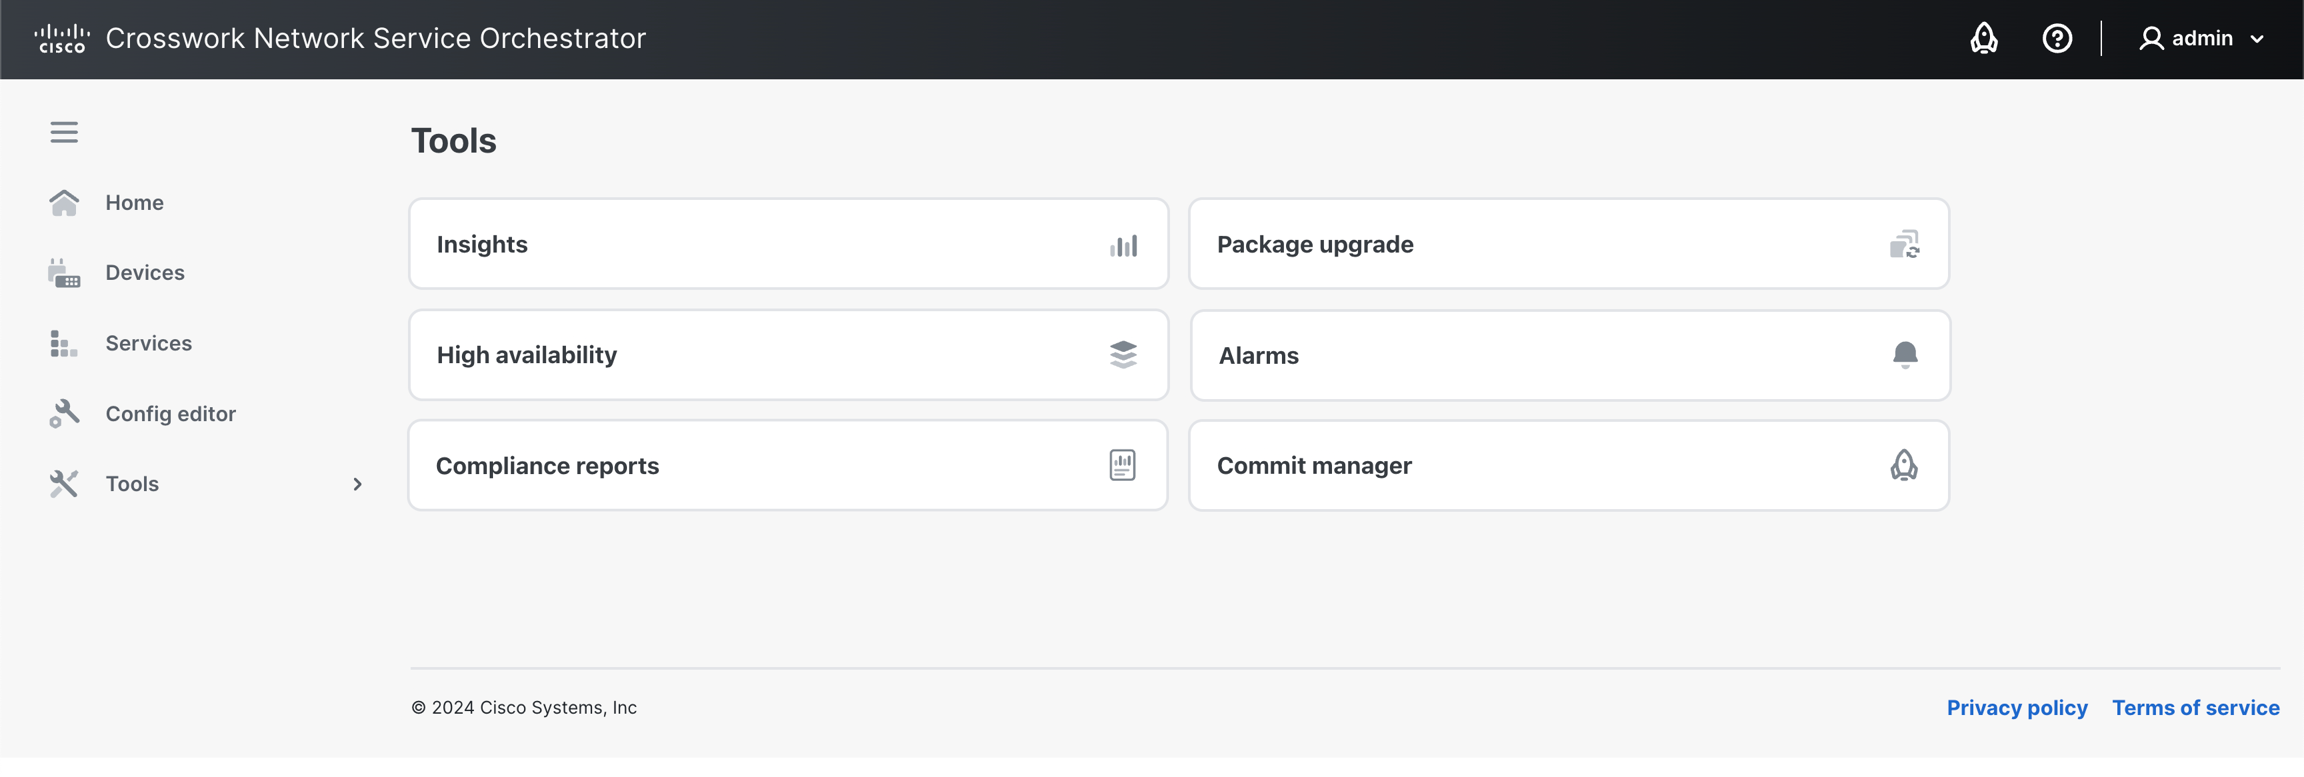Click the Services icon in sidebar

[64, 344]
